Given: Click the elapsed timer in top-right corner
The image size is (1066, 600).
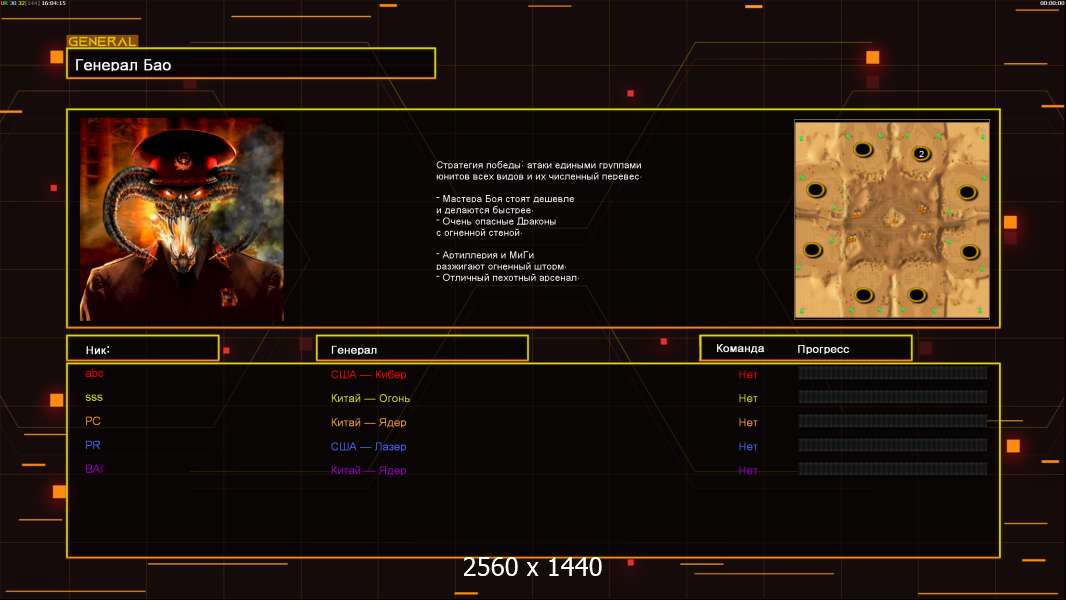Looking at the screenshot, I should [x=1051, y=4].
